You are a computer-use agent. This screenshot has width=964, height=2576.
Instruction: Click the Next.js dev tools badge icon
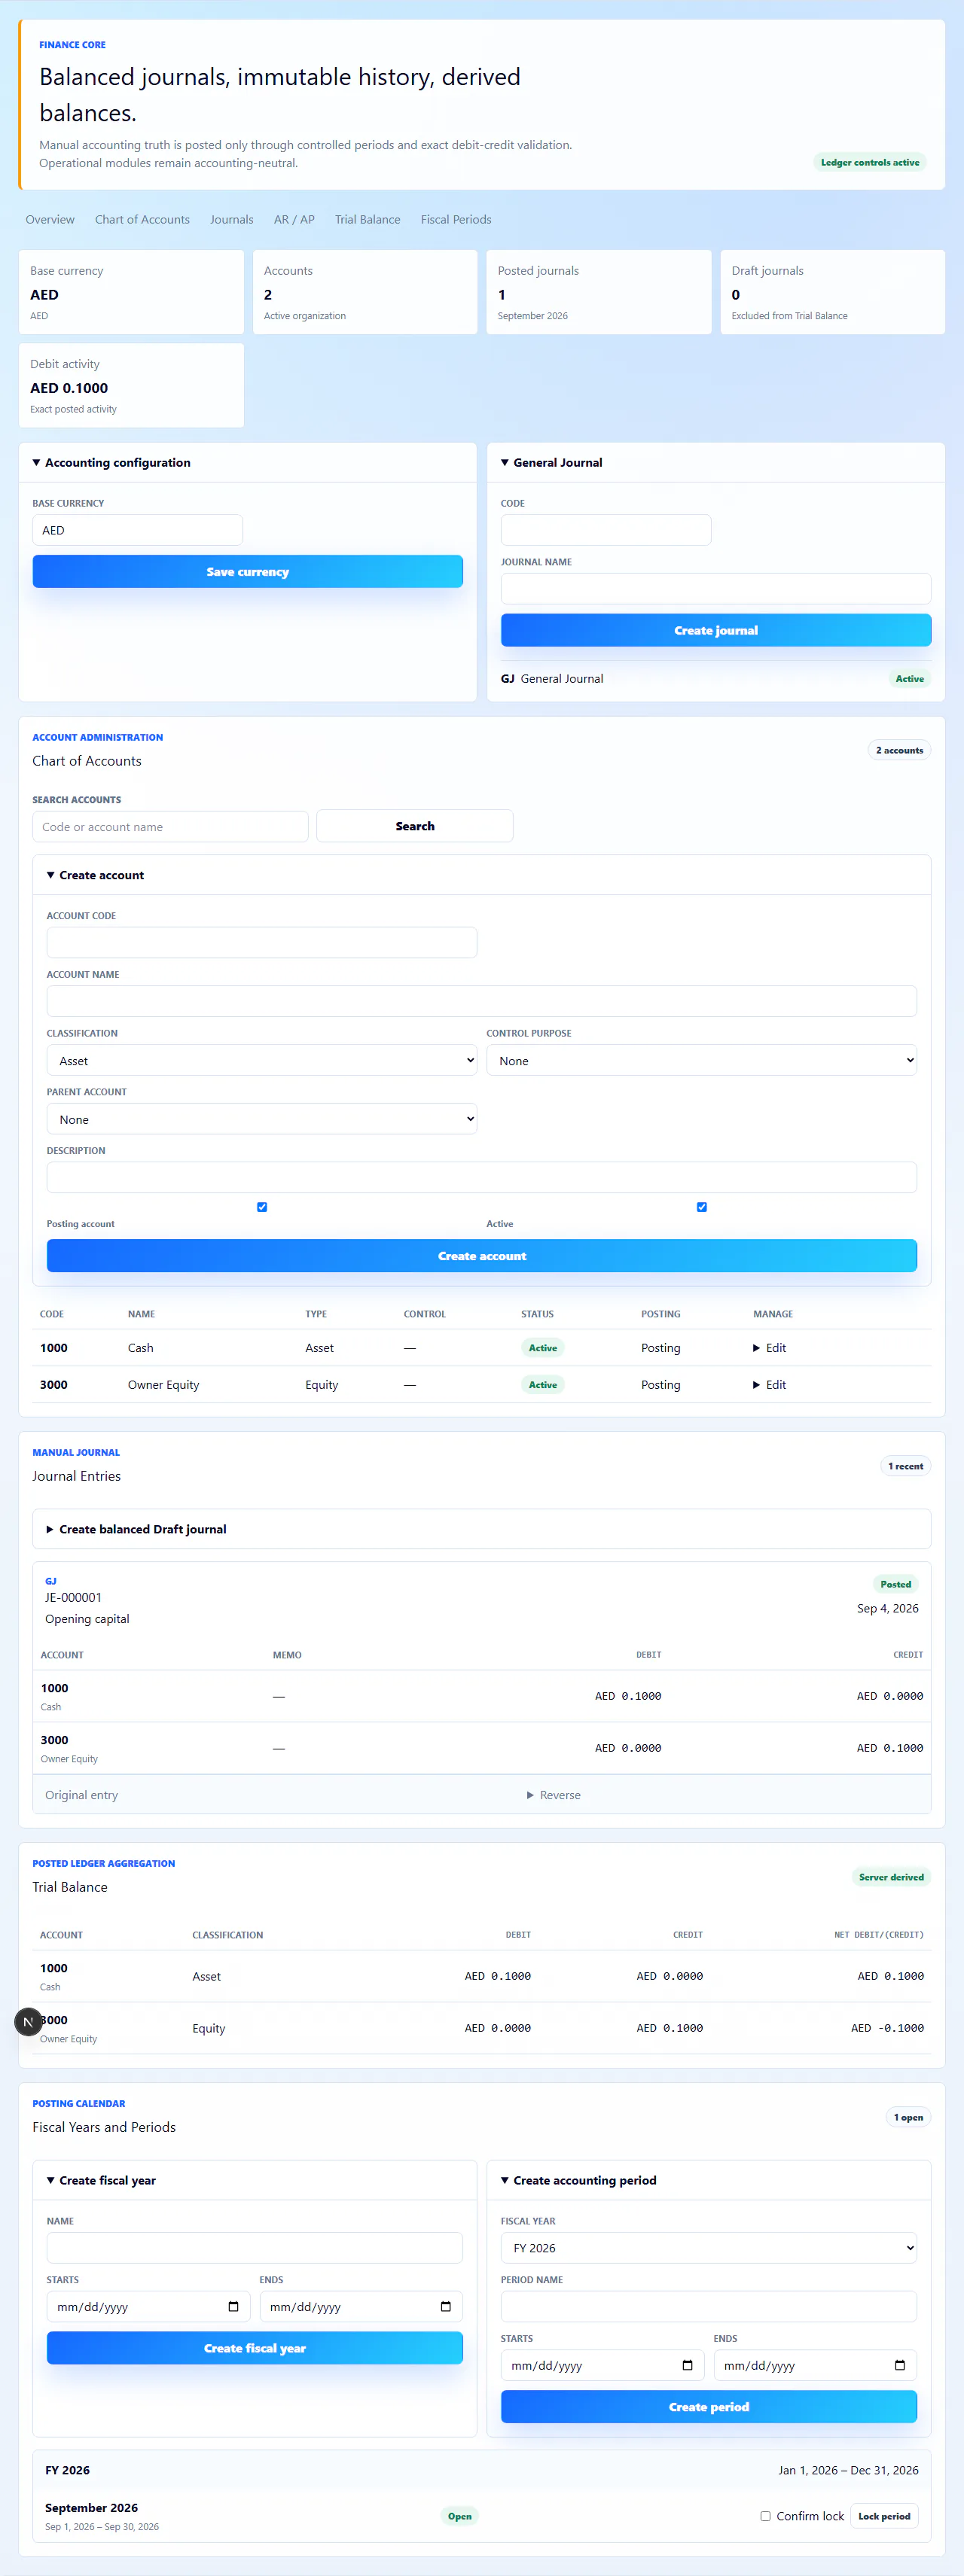pyautogui.click(x=28, y=2021)
